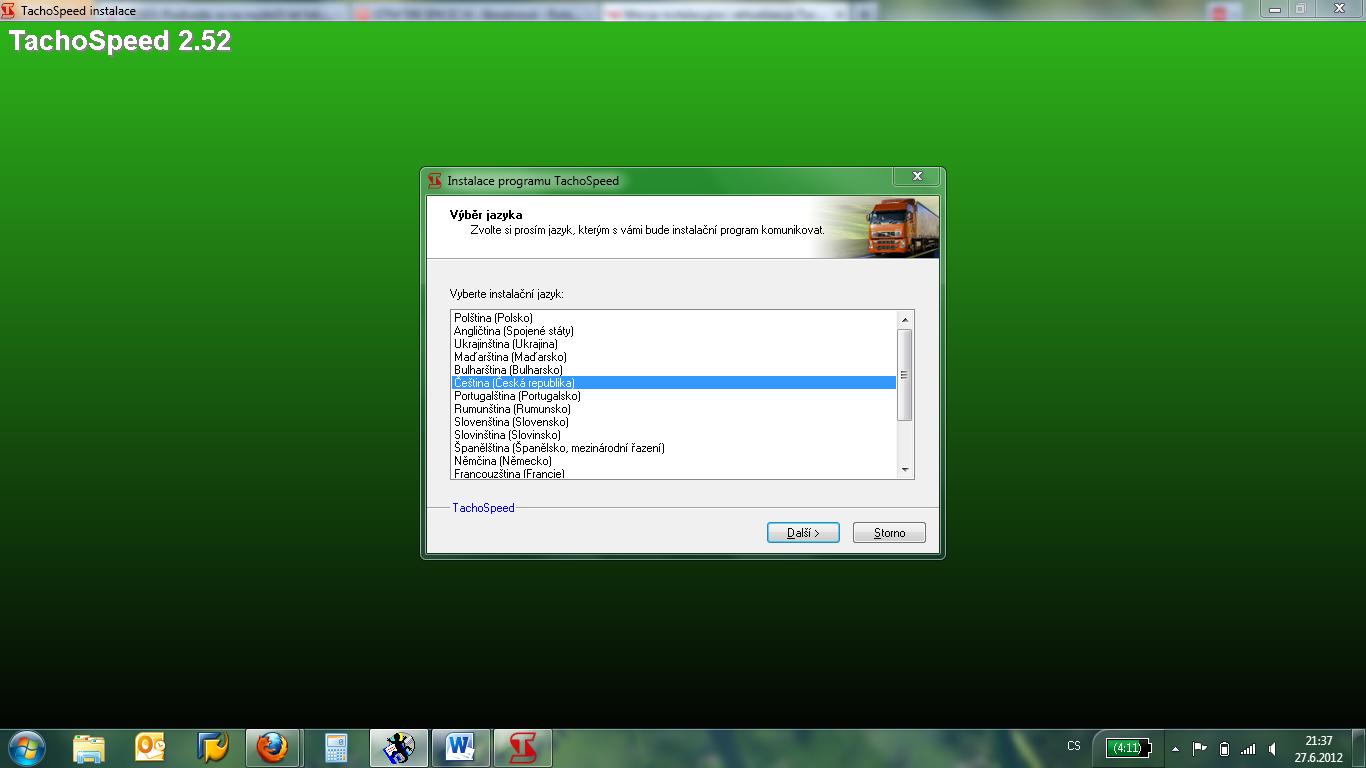1366x768 pixels.
Task: Select Portugalština (Portugalsko) language
Action: tap(673, 396)
